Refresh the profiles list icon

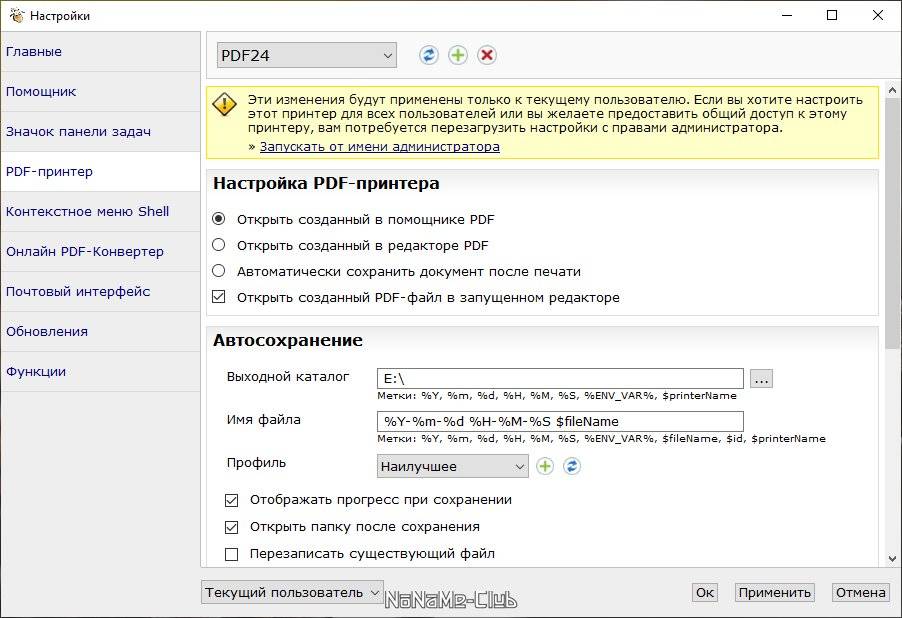(x=572, y=466)
